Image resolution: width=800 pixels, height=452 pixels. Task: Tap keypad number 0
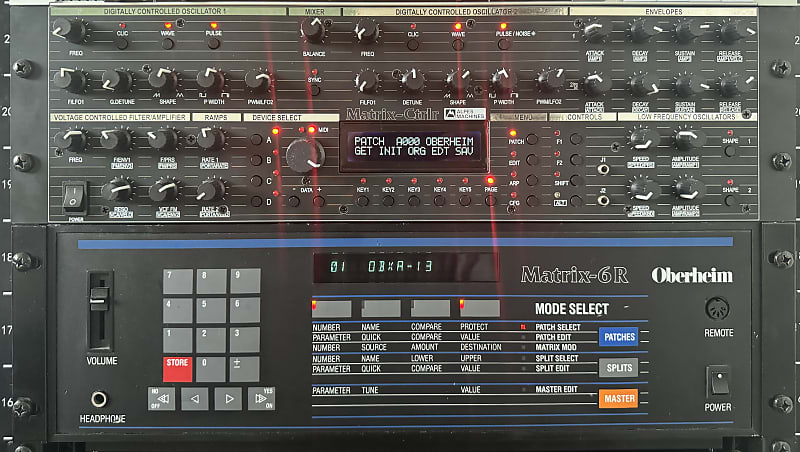point(211,368)
